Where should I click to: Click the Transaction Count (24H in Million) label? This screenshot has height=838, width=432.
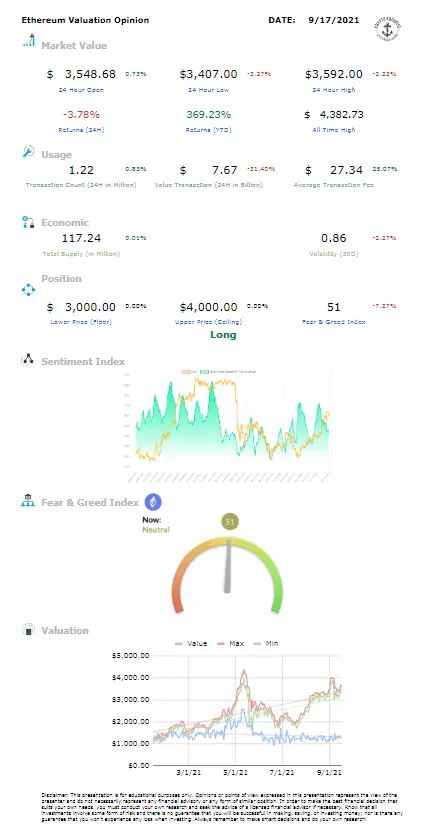[81, 185]
